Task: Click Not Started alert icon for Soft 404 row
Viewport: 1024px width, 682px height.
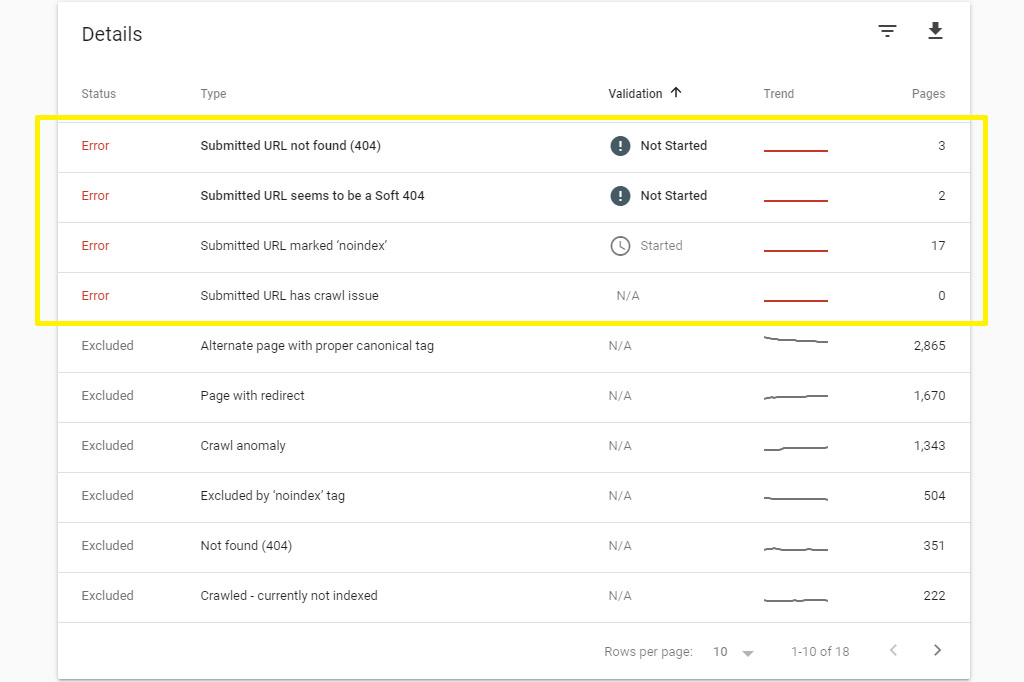Action: click(x=620, y=196)
